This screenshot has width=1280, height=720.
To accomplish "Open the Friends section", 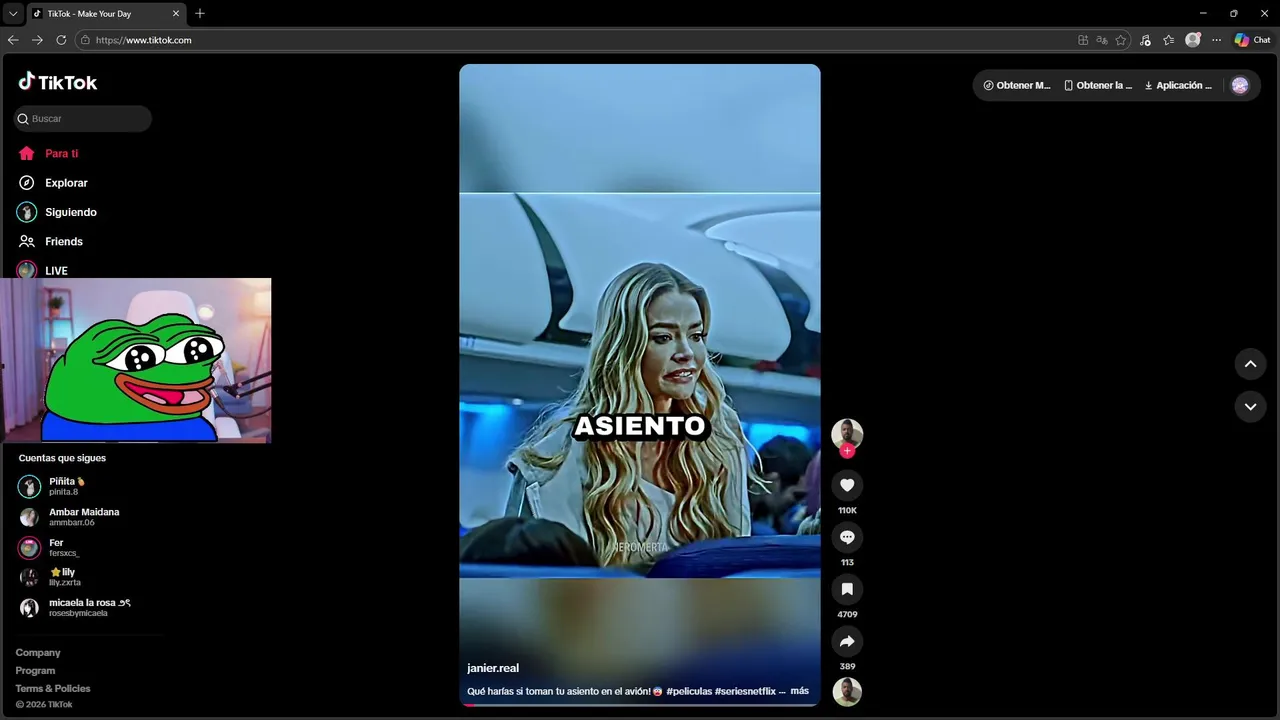I will [x=50, y=241].
